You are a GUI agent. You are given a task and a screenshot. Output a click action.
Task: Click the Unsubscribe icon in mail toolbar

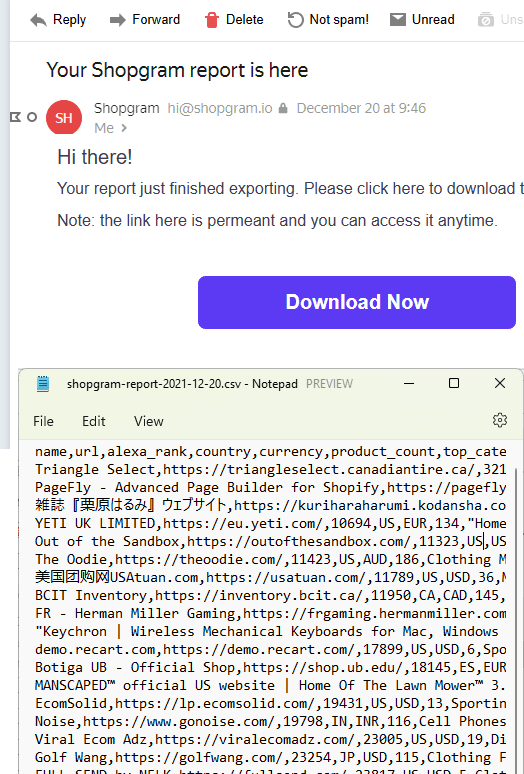[486, 20]
